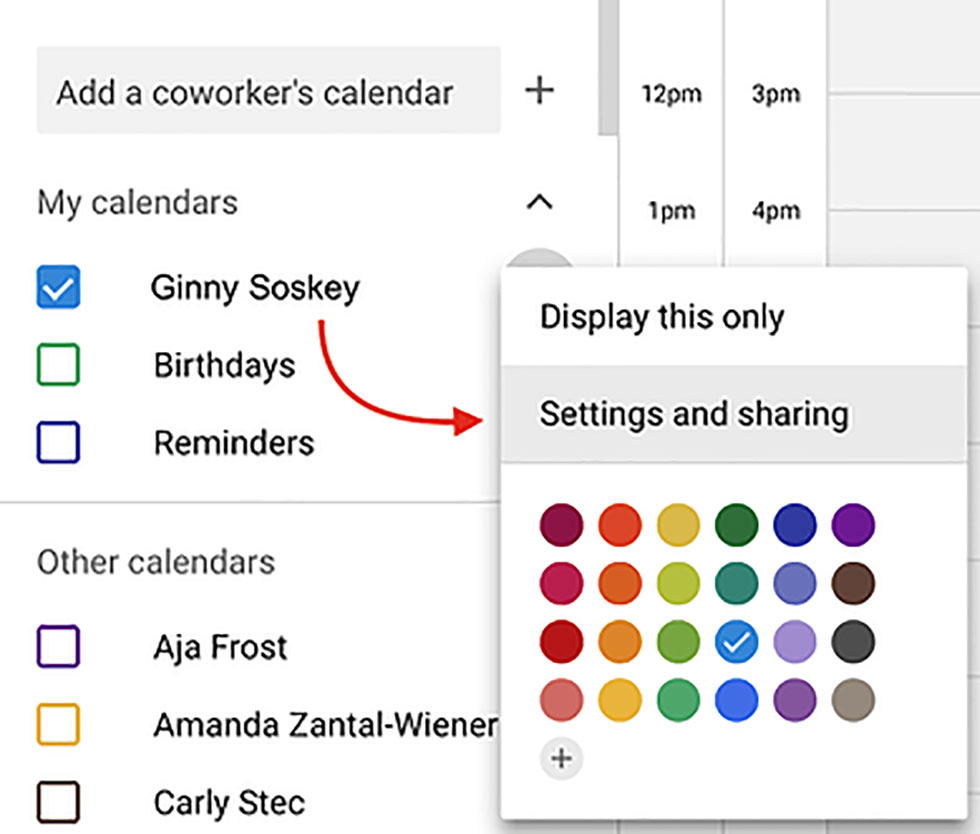Check the Reminders calendar checkbox
980x834 pixels.
pyautogui.click(x=58, y=442)
